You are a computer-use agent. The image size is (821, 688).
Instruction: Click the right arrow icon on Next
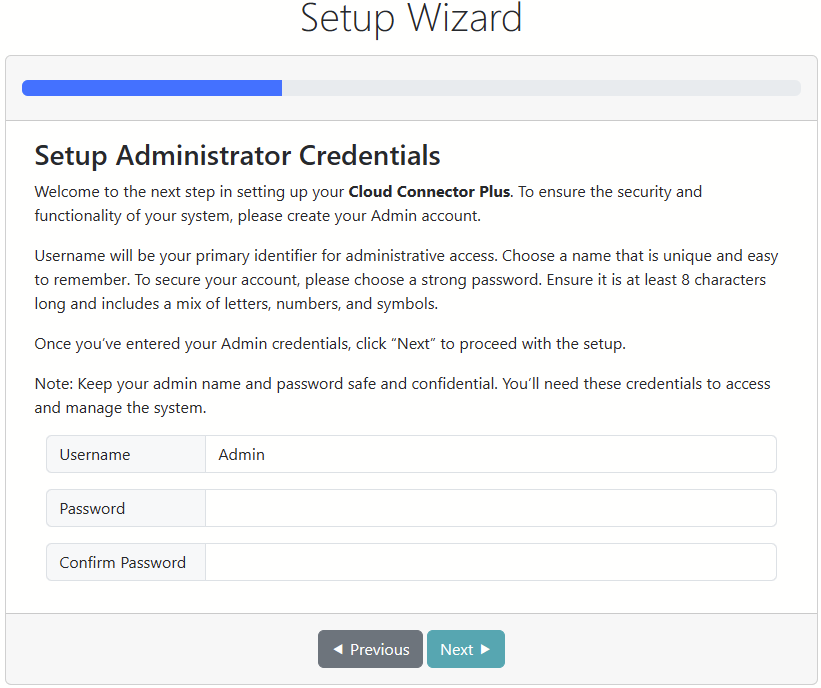pos(486,649)
